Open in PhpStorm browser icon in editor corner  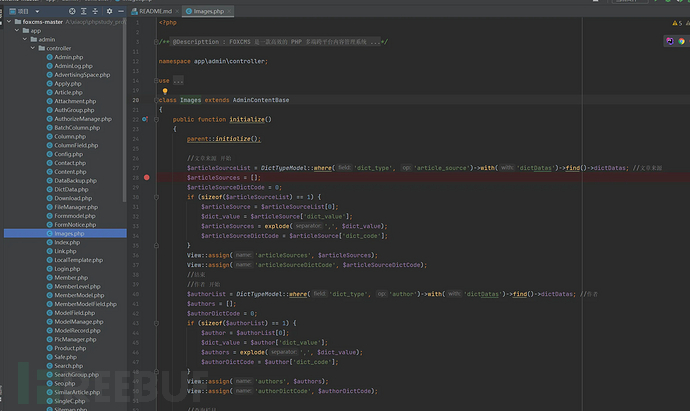tap(669, 42)
